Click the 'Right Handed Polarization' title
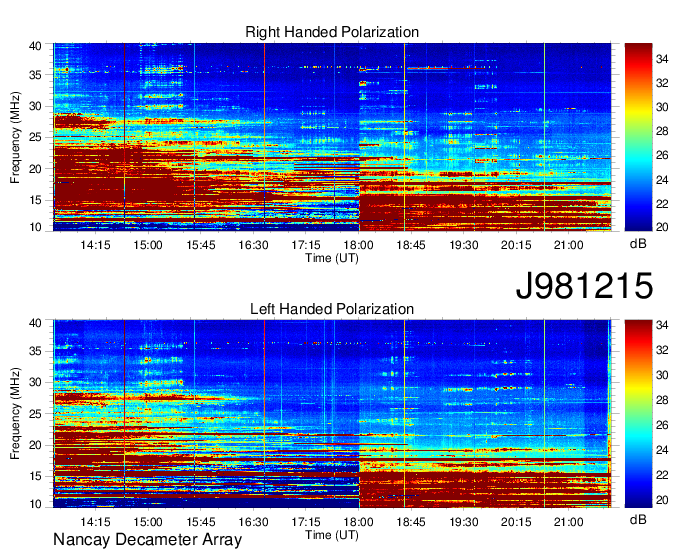 point(332,32)
